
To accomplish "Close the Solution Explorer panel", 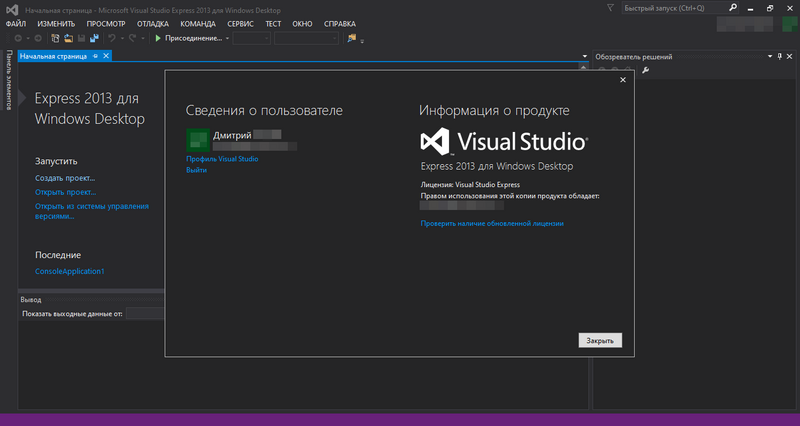I will tap(789, 57).
